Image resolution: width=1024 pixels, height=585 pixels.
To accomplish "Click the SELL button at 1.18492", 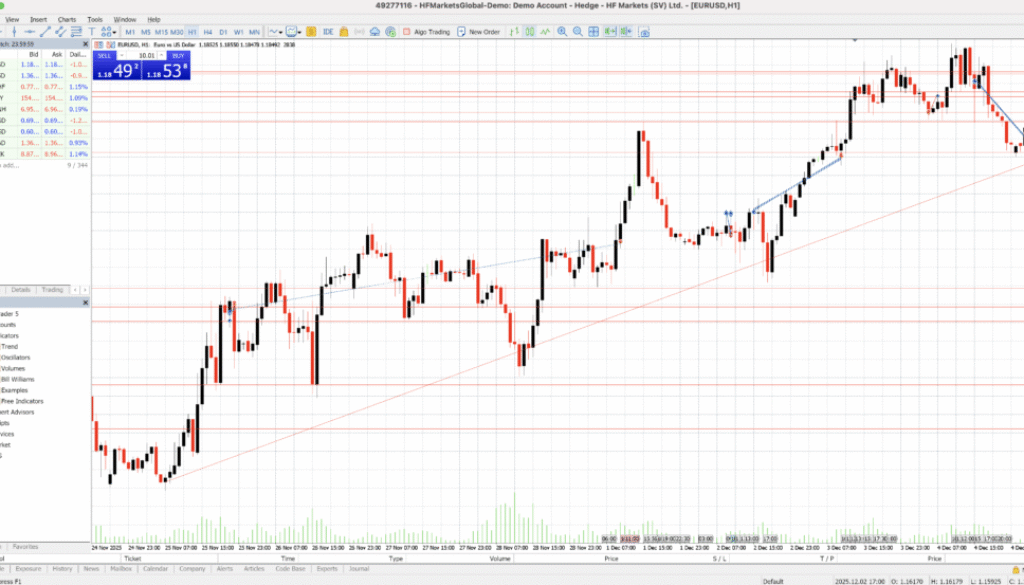I will [118, 70].
